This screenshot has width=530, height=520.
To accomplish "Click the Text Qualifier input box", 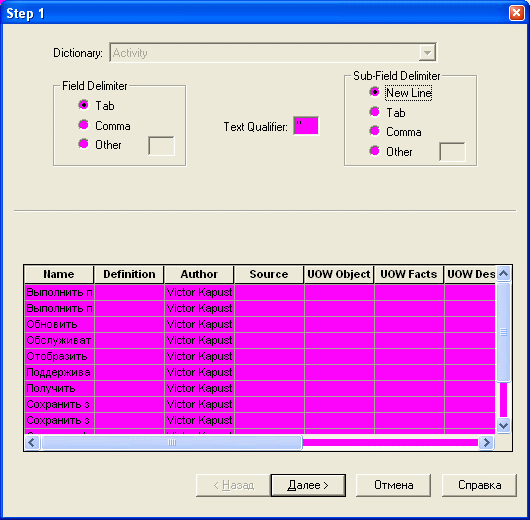I will coord(306,126).
